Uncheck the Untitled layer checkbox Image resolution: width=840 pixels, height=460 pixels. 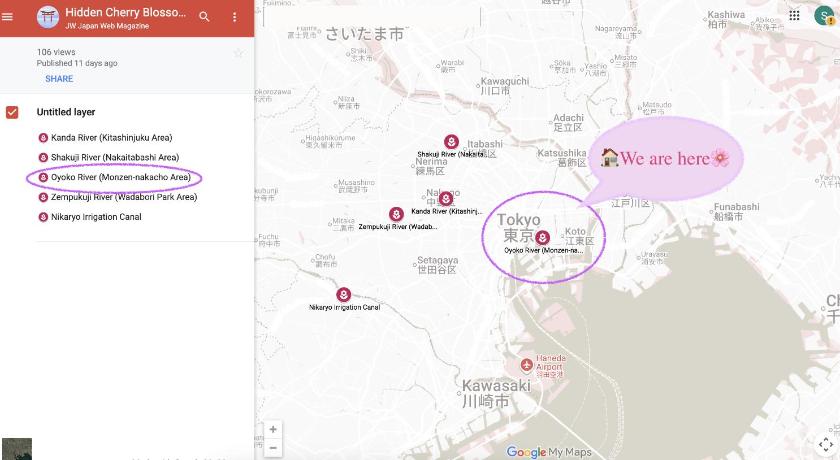[13, 112]
